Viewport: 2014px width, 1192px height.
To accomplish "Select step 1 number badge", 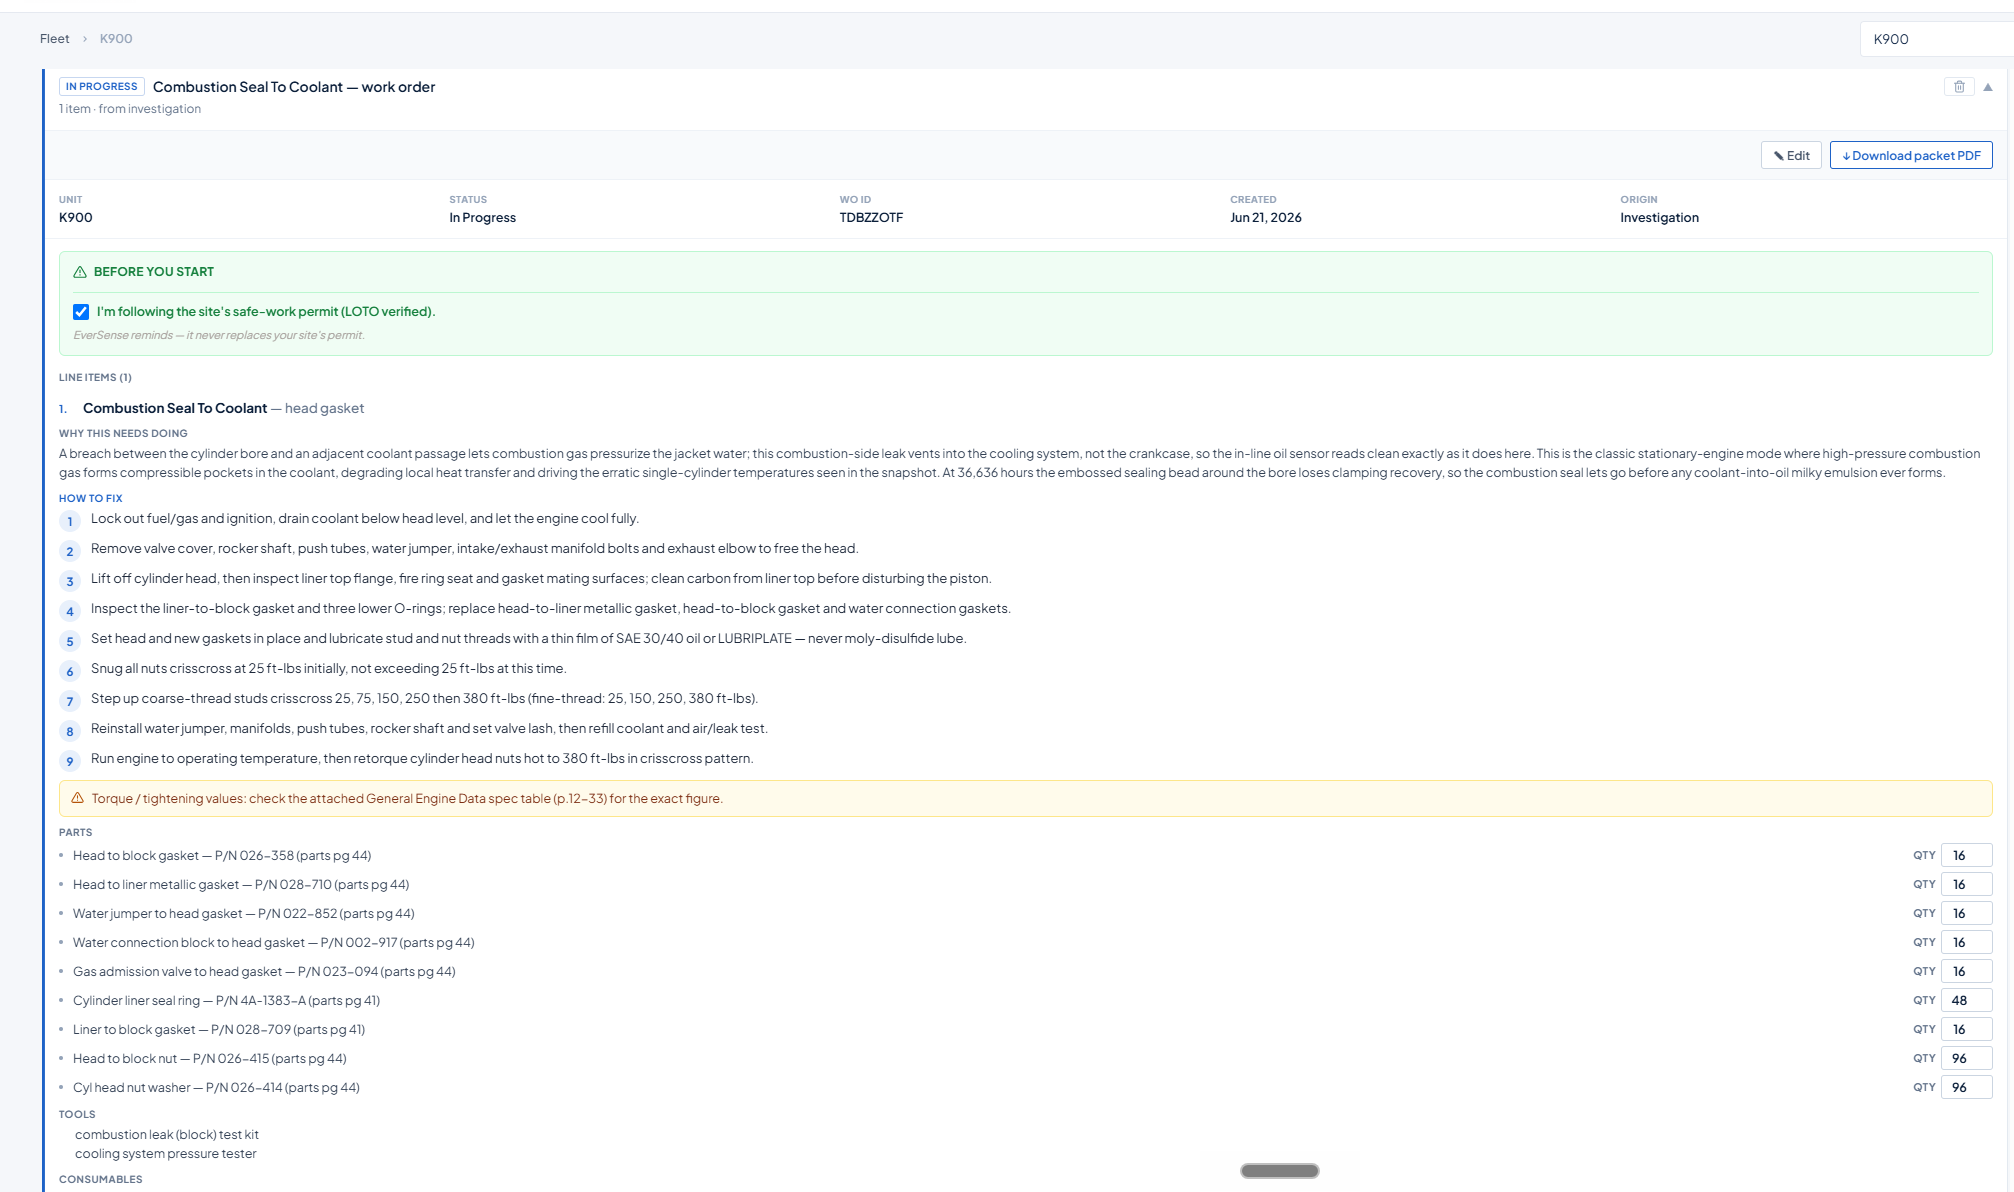I will click(70, 521).
